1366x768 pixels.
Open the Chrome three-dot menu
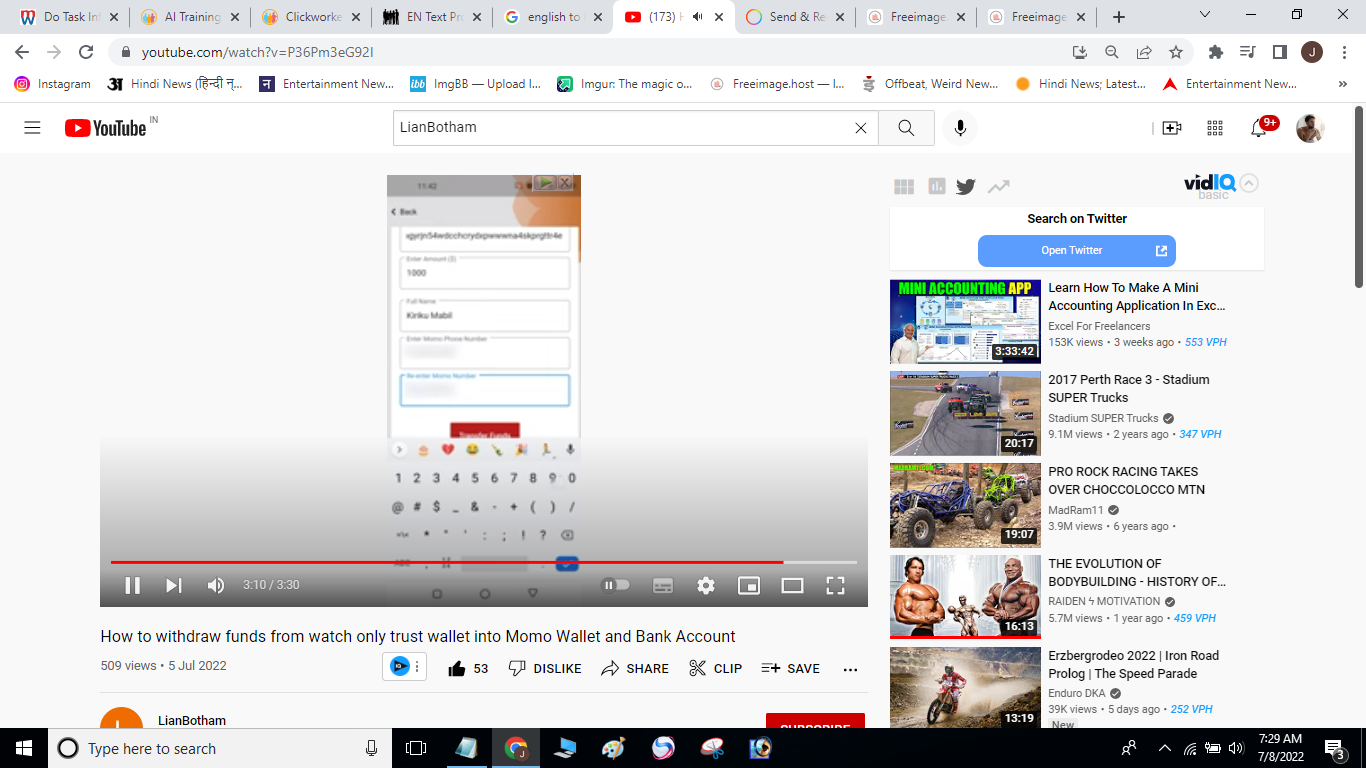(1343, 52)
